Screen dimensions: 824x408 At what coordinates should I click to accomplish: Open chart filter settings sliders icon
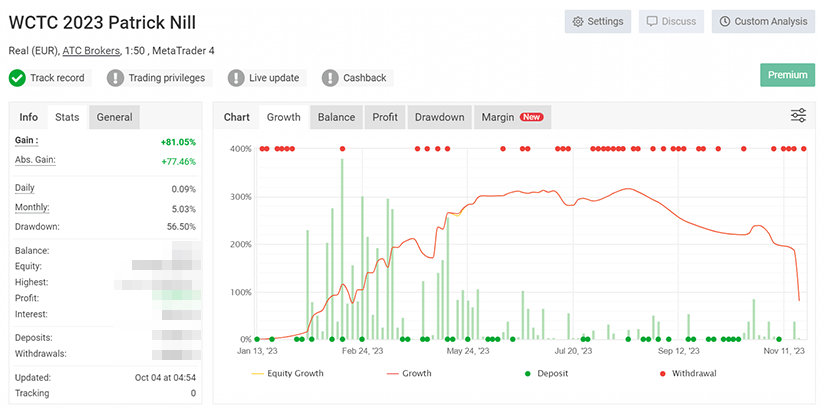point(798,116)
